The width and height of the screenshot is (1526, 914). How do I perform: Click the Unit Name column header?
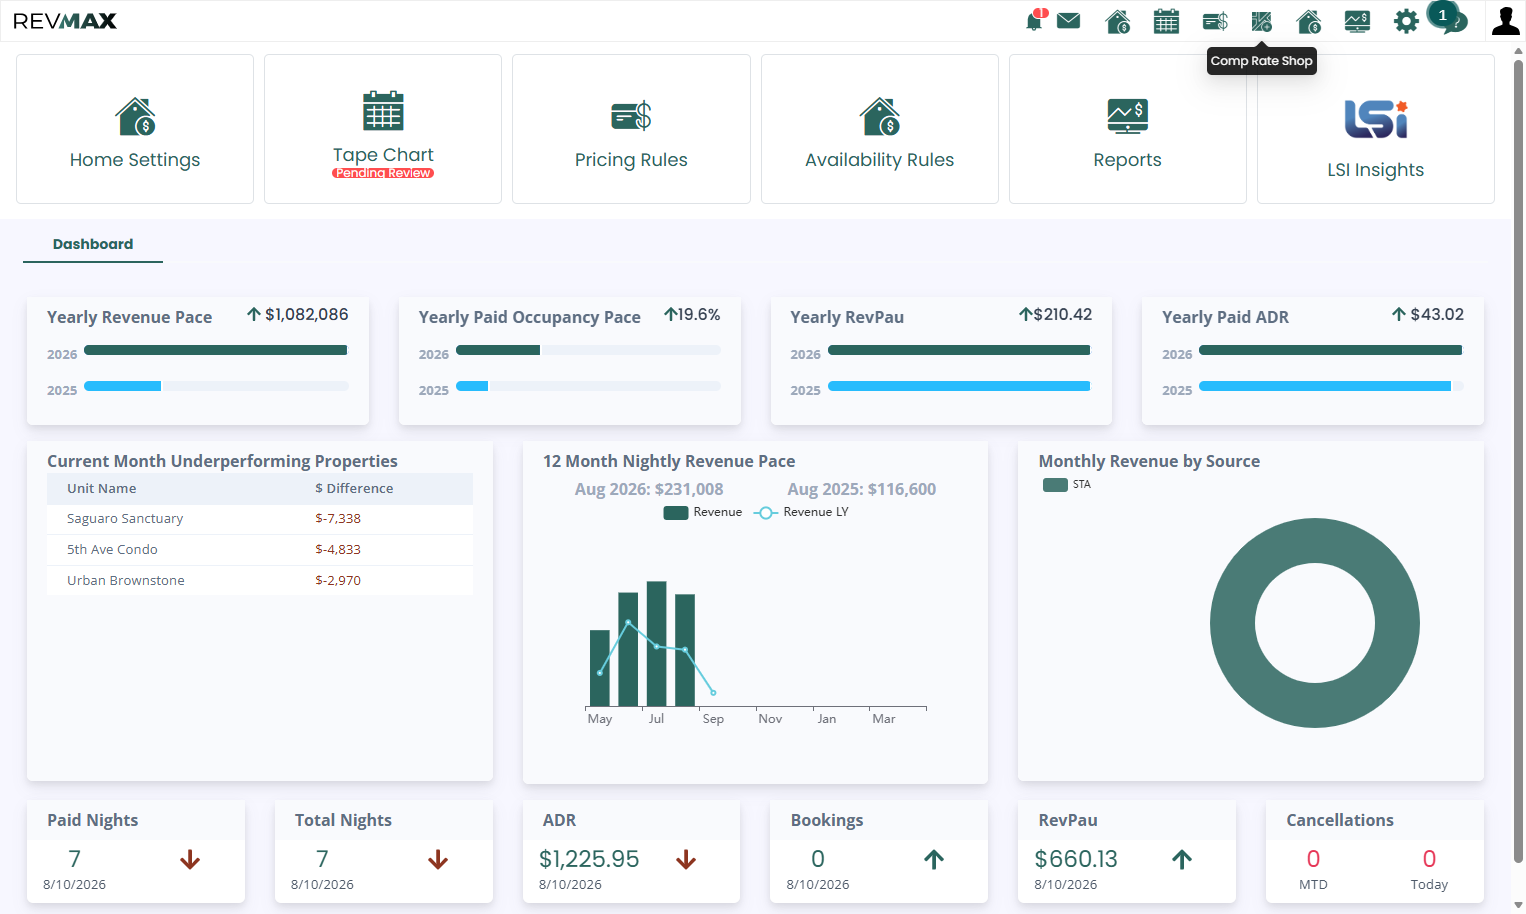coord(102,489)
